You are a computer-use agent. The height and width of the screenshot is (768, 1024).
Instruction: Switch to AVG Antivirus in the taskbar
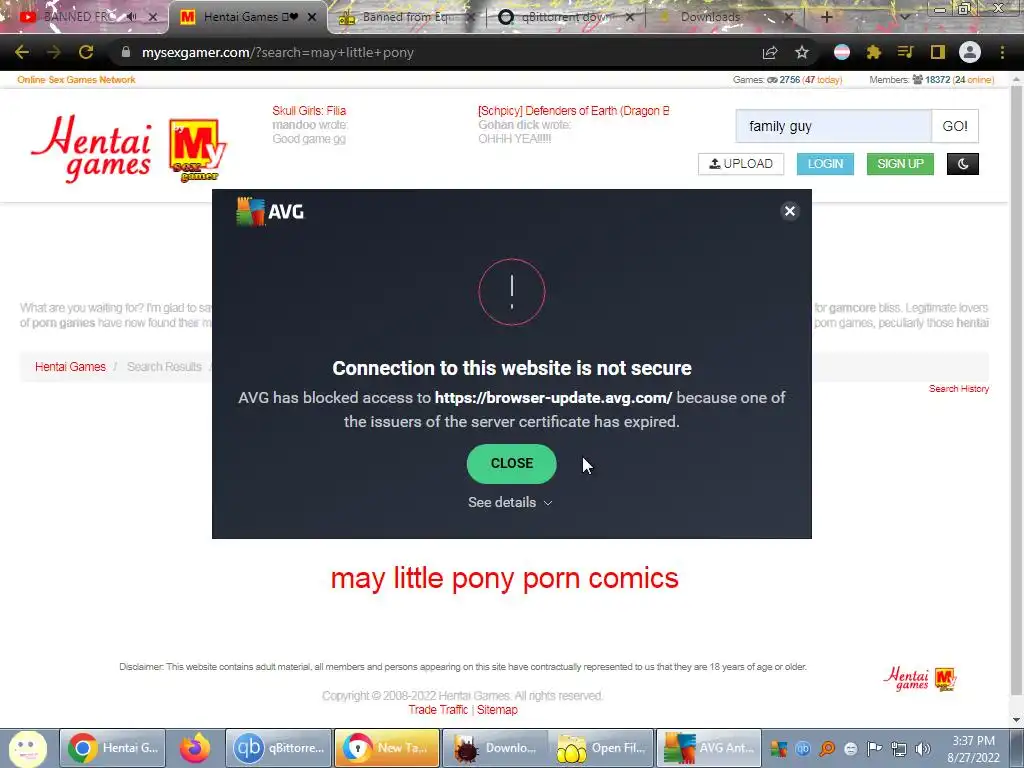click(709, 748)
